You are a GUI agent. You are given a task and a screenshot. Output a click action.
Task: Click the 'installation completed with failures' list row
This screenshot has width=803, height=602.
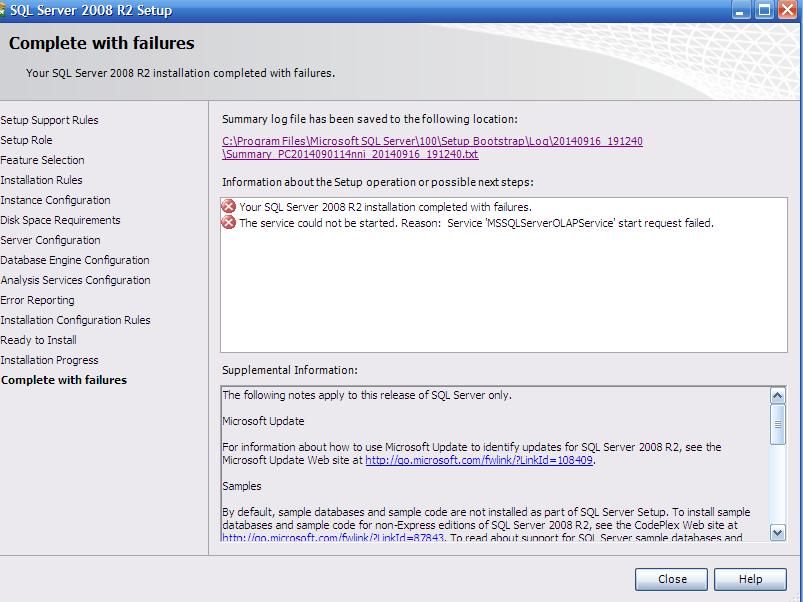(x=385, y=207)
